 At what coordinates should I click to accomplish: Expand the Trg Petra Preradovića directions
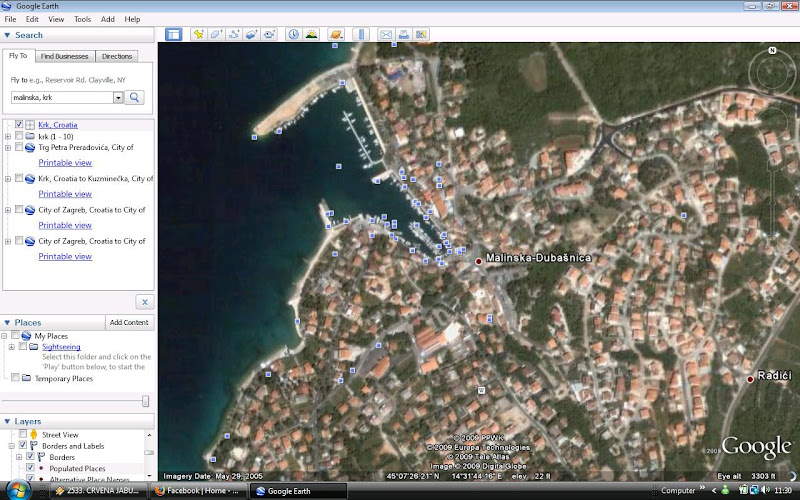click(x=8, y=148)
